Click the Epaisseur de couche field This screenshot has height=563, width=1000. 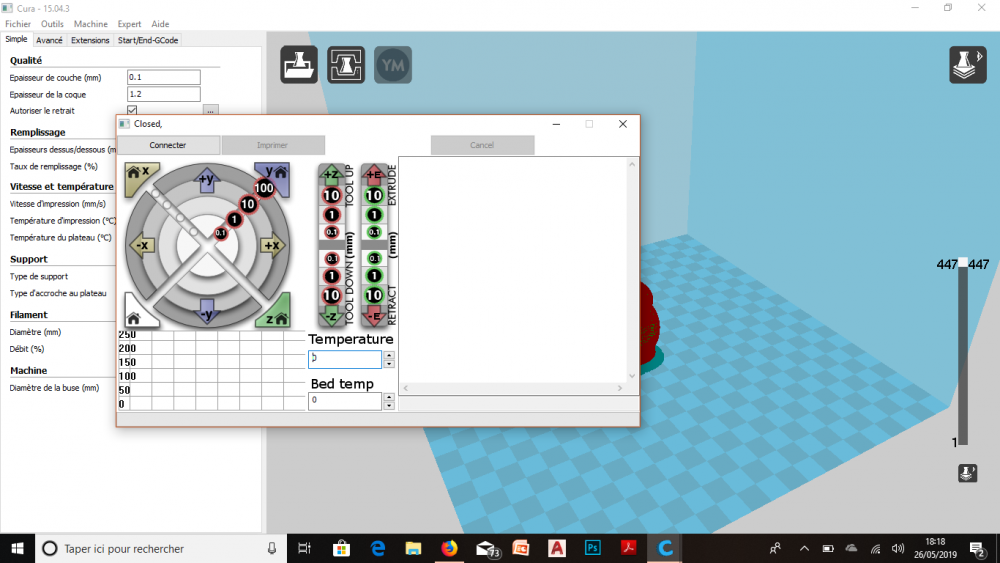pyautogui.click(x=164, y=77)
